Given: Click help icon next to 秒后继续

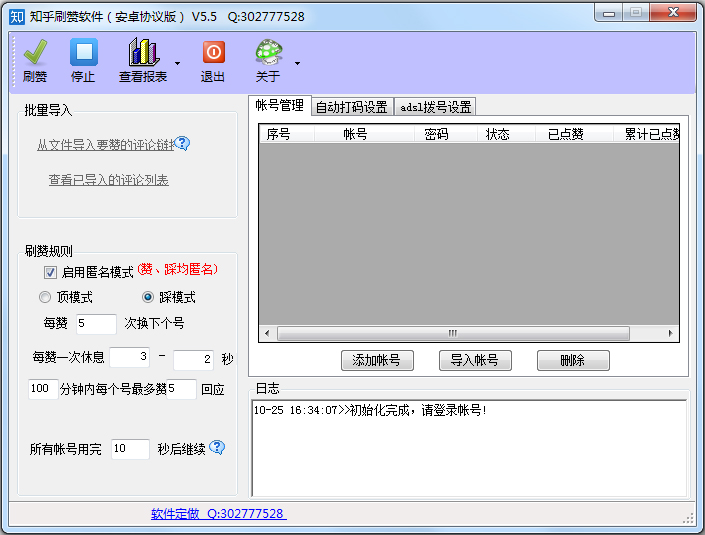Looking at the screenshot, I should pos(217,448).
